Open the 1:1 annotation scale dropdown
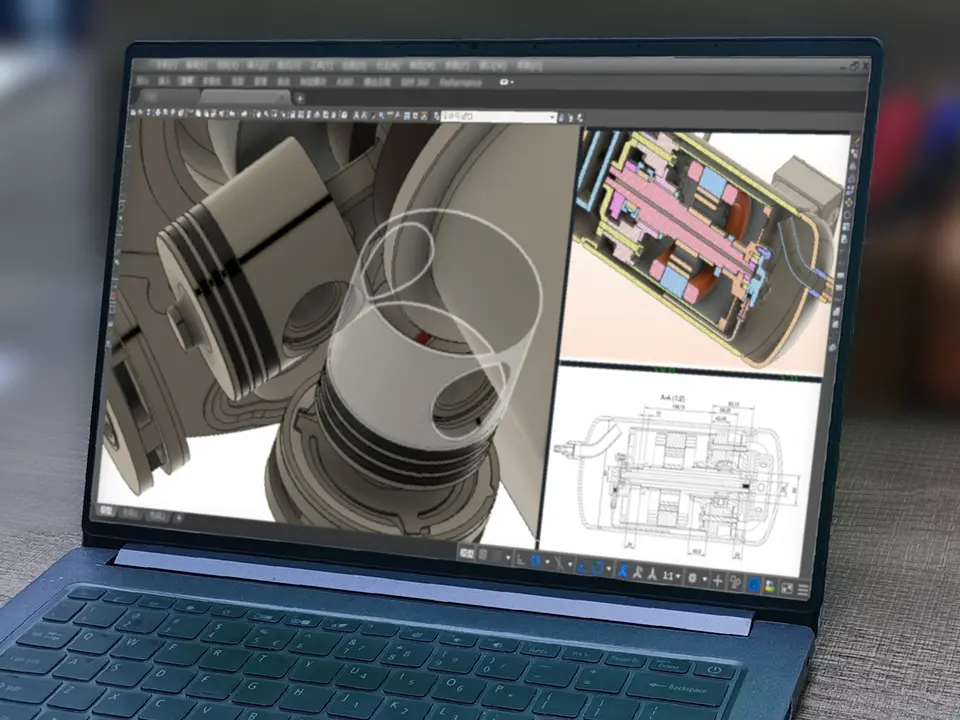Screen dimensions: 960x720 [672, 577]
